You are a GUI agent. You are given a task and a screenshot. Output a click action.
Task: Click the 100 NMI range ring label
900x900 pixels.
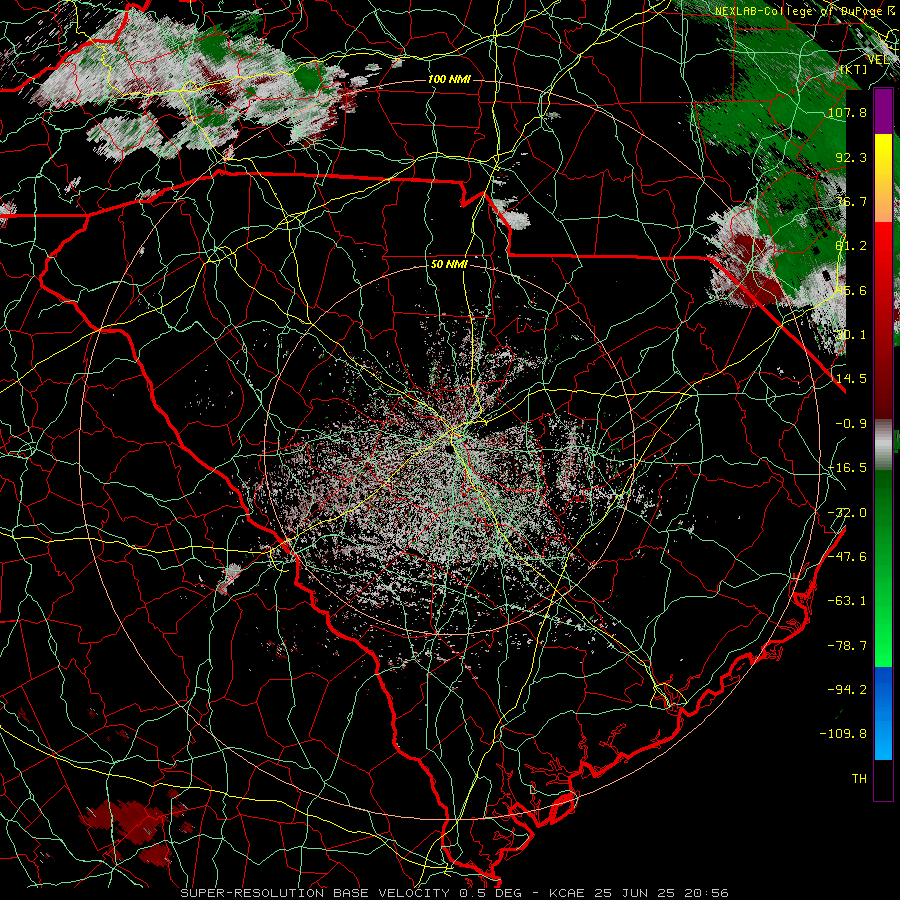pos(449,79)
